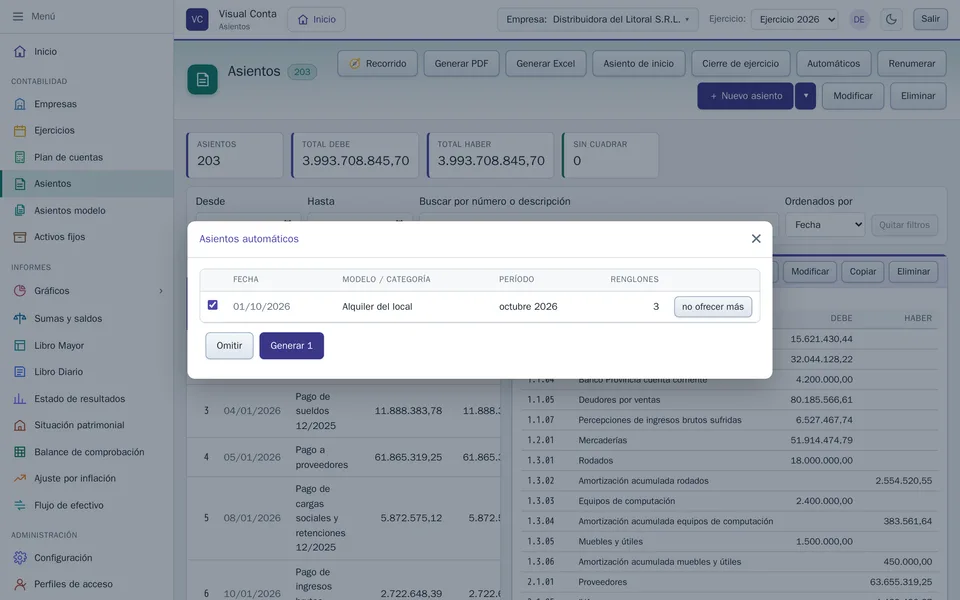Image resolution: width=960 pixels, height=600 pixels.
Task: Open the hamburger Menú icon
Action: click(18, 17)
